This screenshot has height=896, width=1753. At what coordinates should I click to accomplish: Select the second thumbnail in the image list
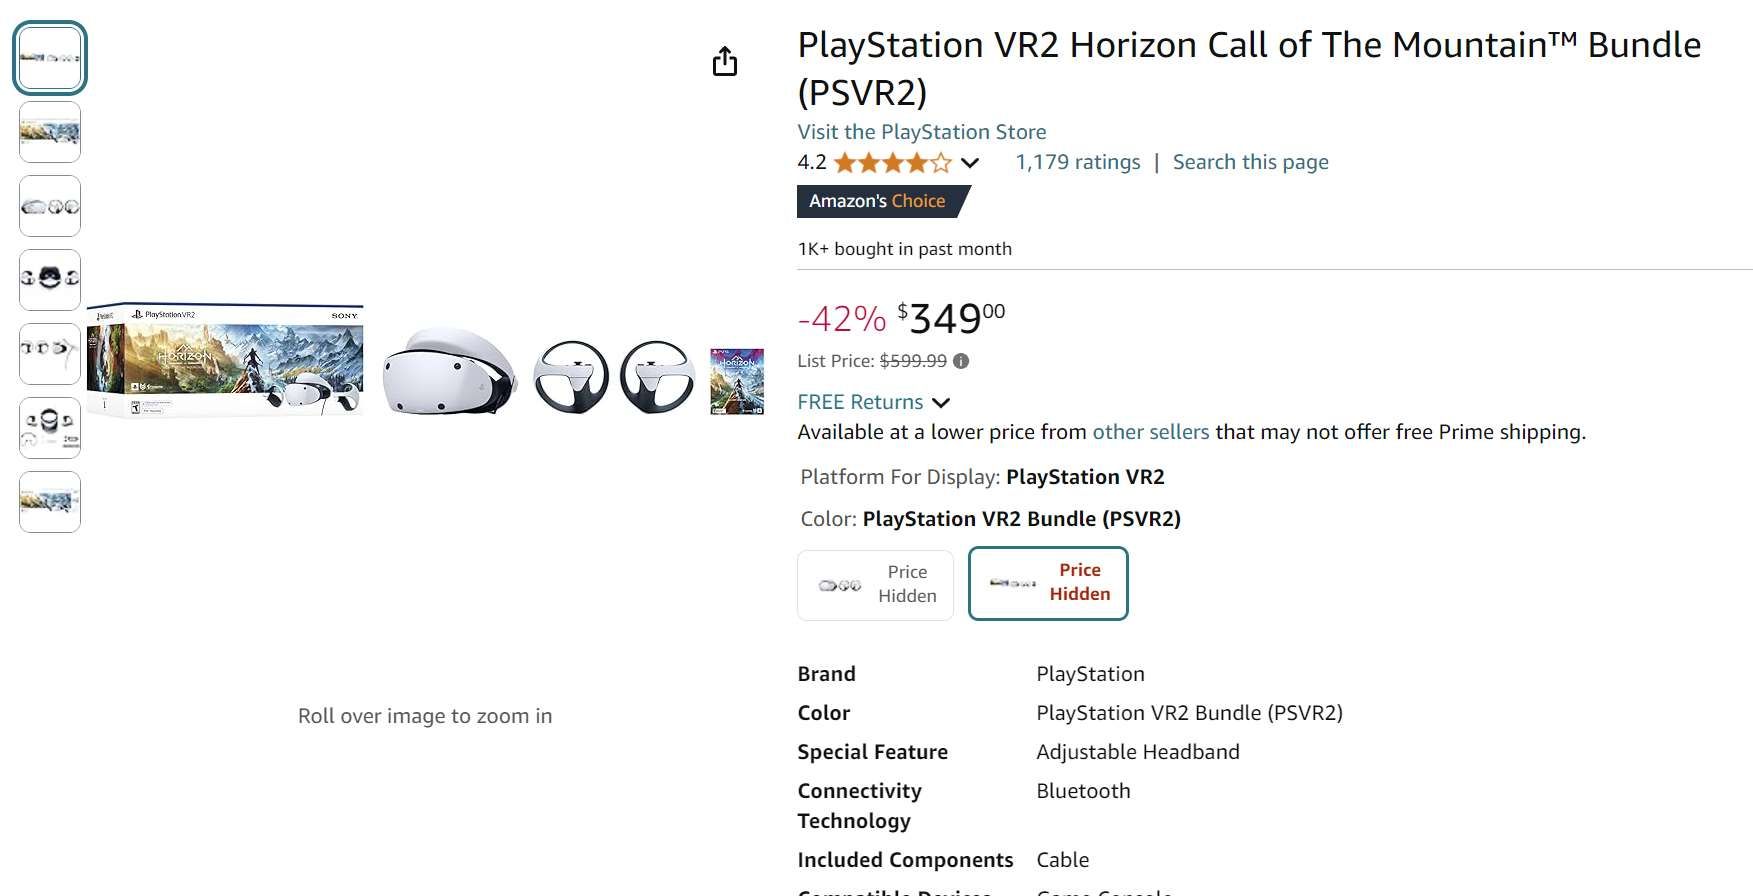pos(50,132)
